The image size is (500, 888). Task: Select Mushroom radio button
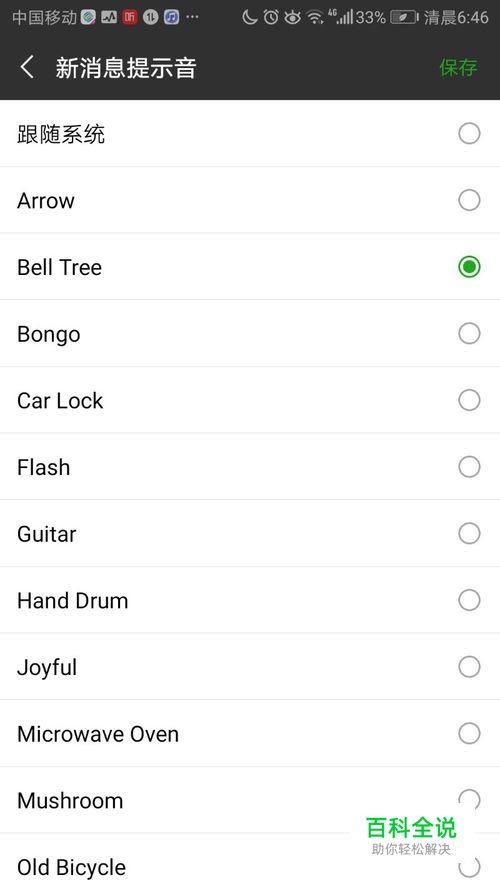(469, 800)
